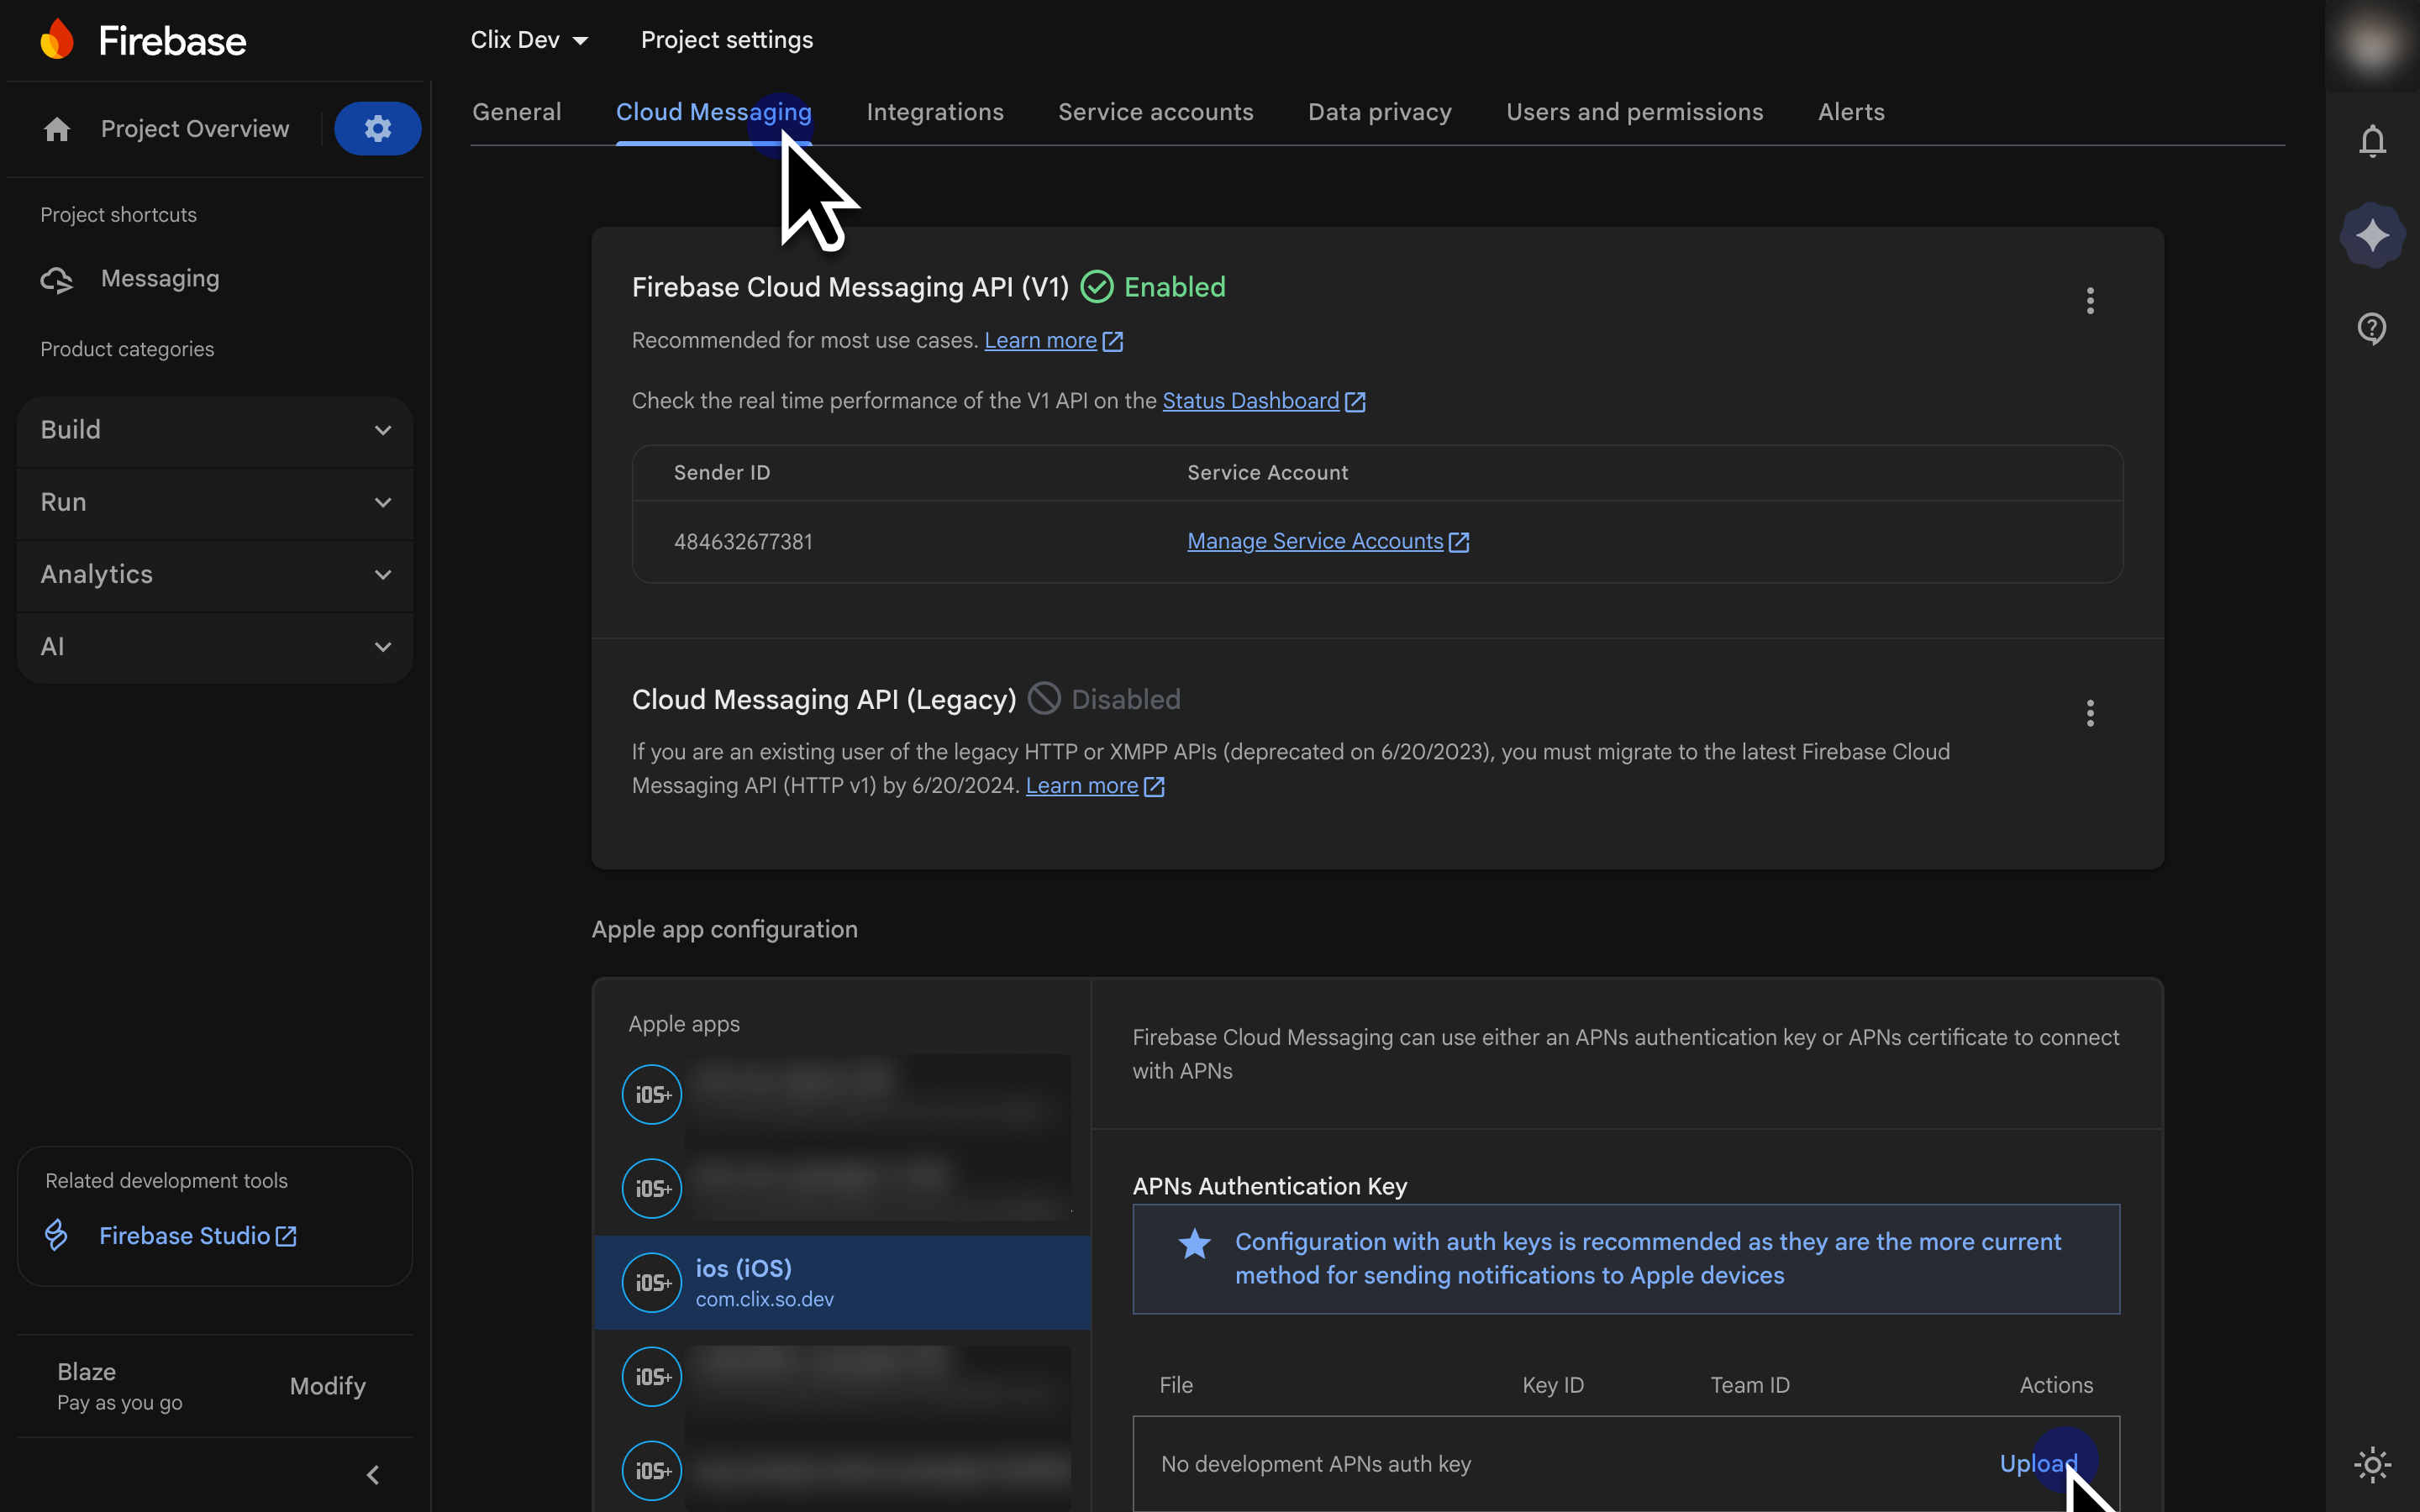Open the user account avatar
Screen dimensions: 2420x1512
[2372, 44]
